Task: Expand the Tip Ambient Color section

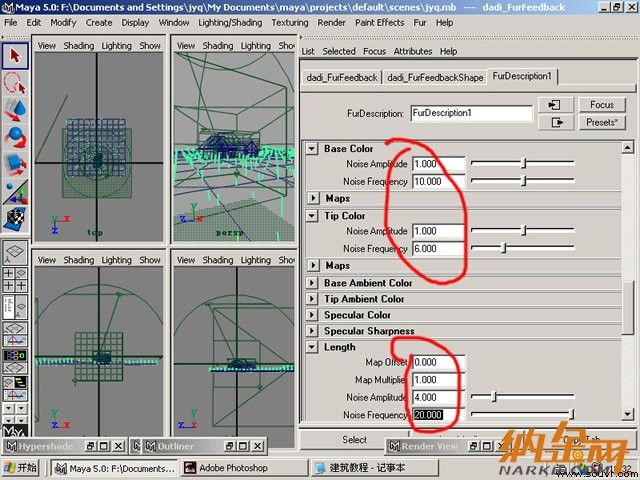Action: click(312, 299)
